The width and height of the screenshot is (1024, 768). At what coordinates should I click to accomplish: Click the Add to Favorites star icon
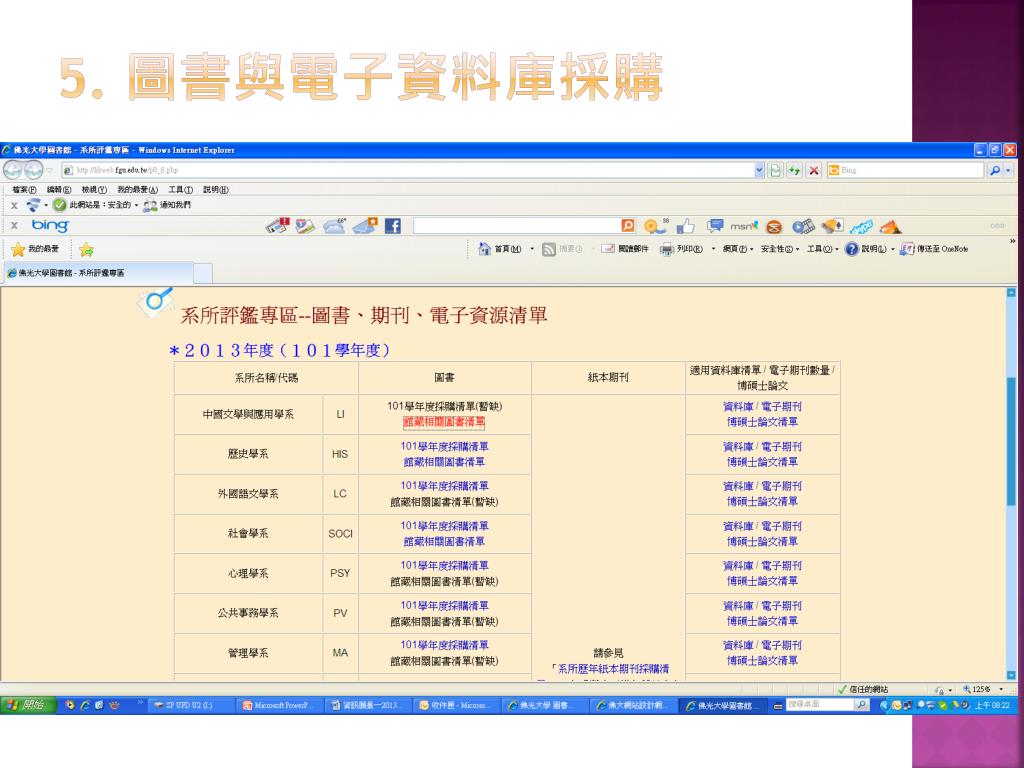point(86,249)
